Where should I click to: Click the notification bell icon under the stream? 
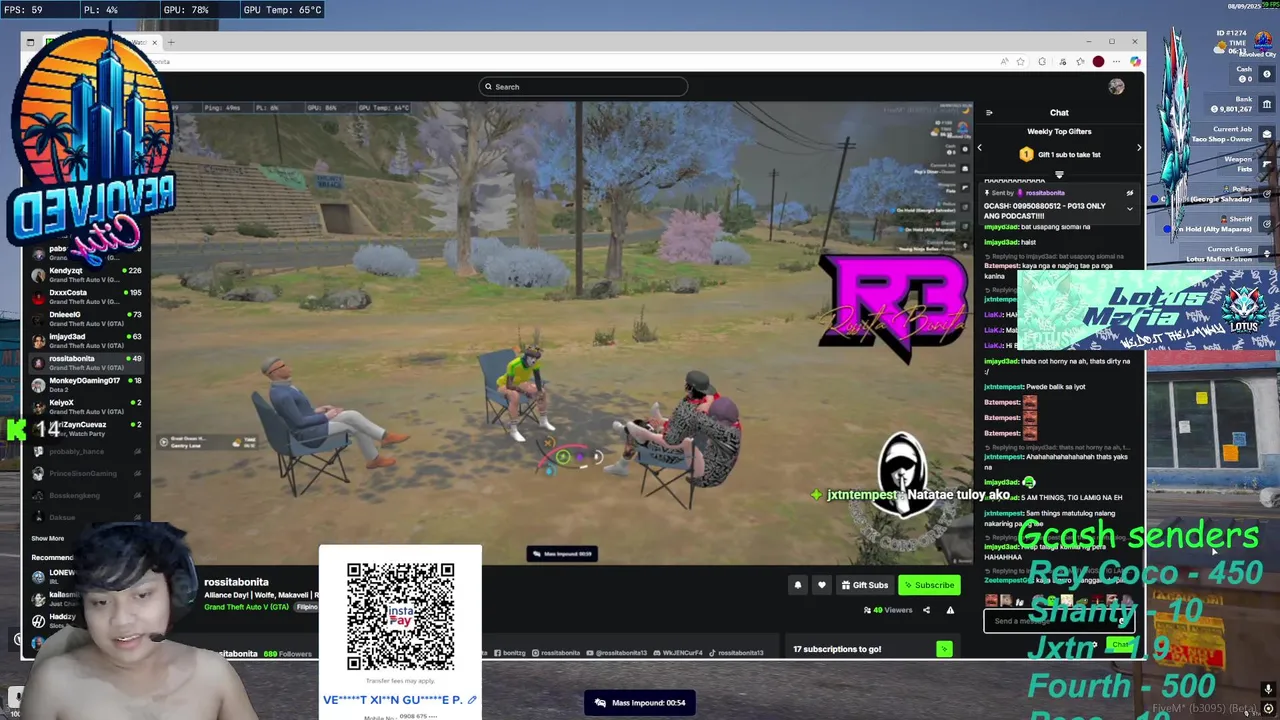coord(797,585)
